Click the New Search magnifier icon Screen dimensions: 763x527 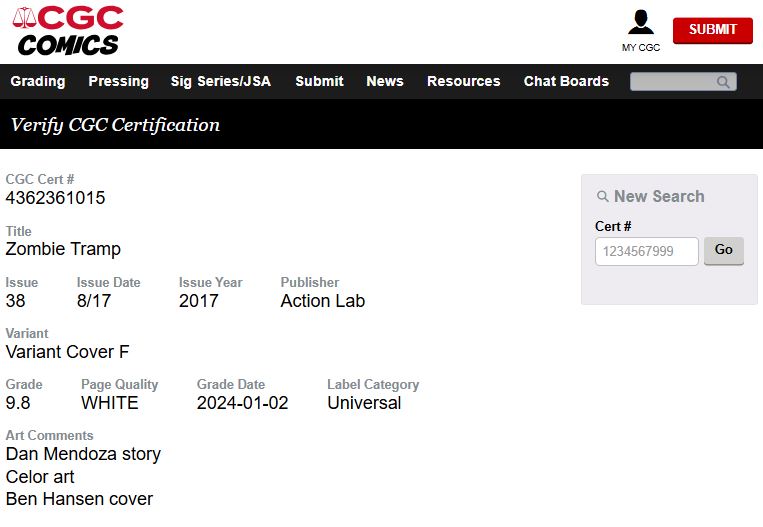pos(602,197)
